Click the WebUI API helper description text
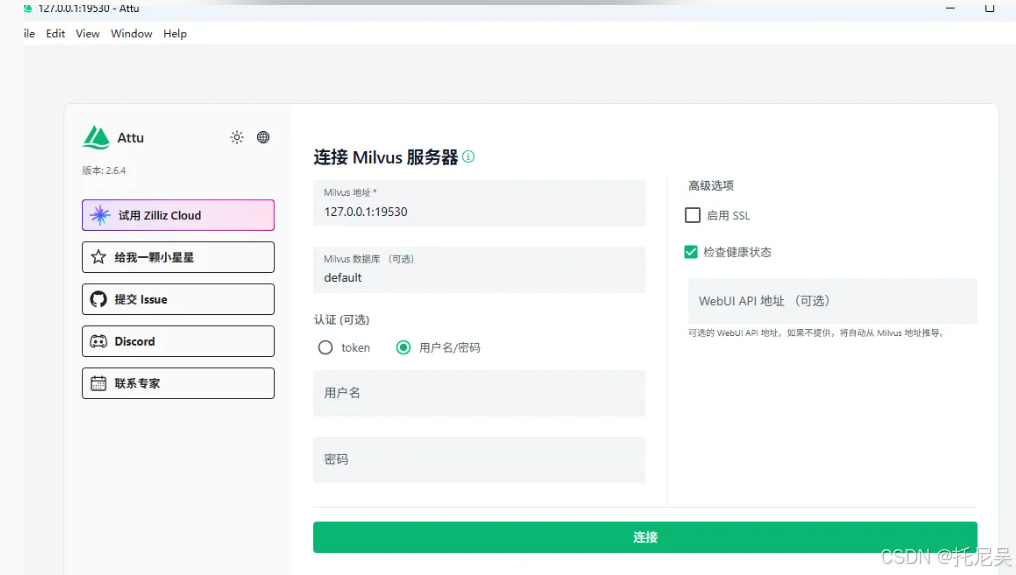This screenshot has width=1016, height=575. tap(816, 333)
